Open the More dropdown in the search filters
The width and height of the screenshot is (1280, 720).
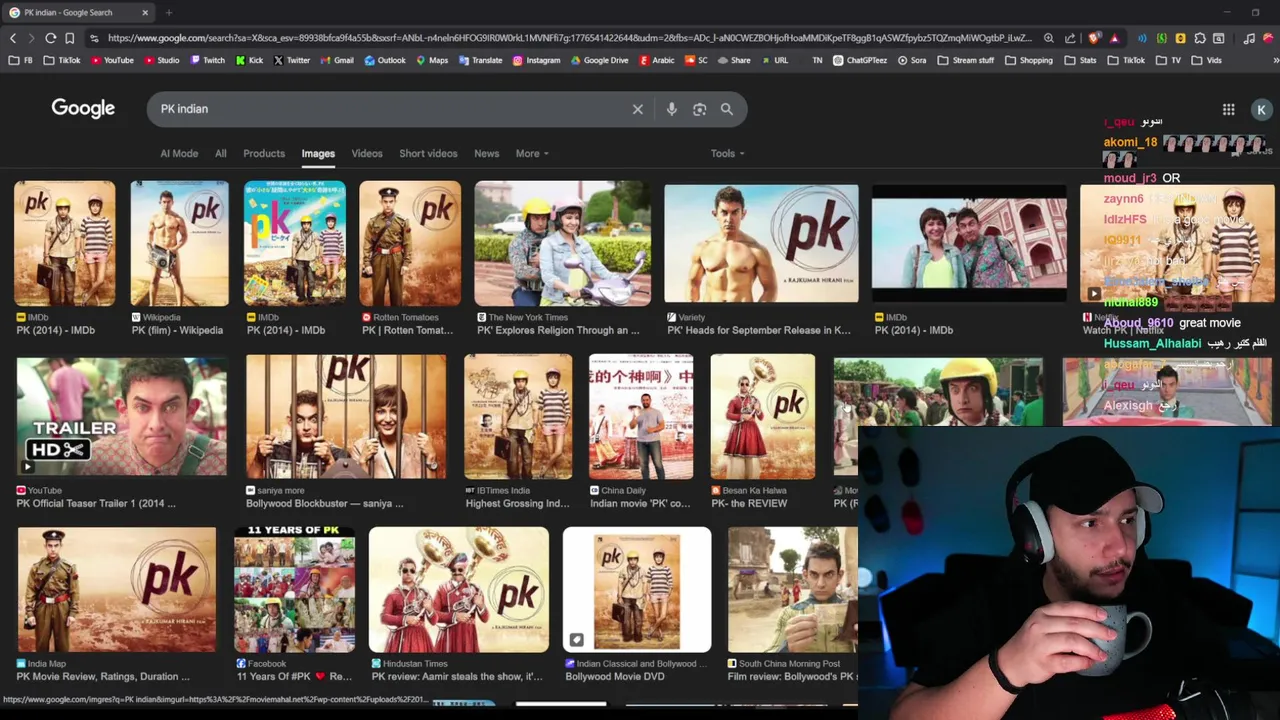click(x=532, y=153)
